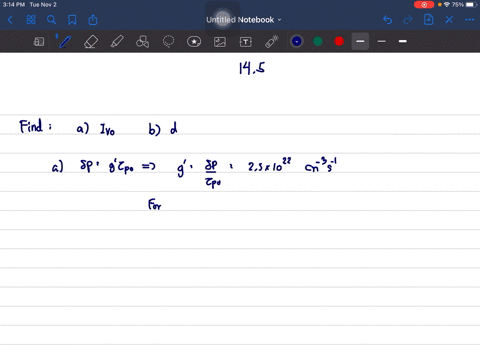Open the Elements sticker tool
The height and width of the screenshot is (360, 480).
click(194, 42)
